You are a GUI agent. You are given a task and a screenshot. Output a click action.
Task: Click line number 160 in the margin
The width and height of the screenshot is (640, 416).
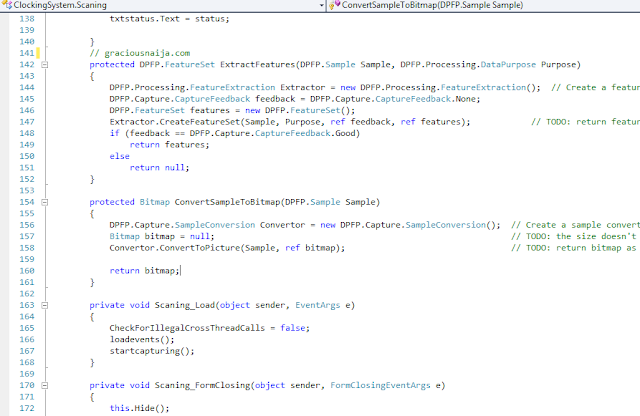[27, 271]
